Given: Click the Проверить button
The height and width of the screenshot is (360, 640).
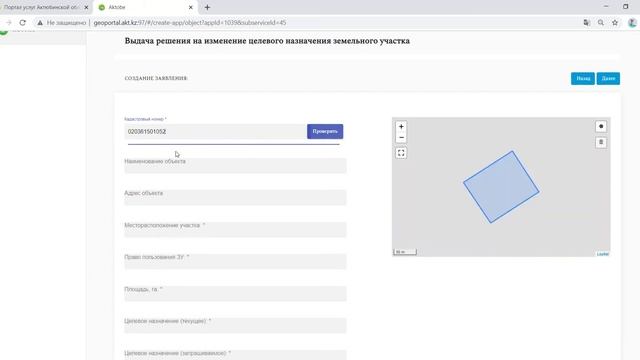Looking at the screenshot, I should [325, 131].
